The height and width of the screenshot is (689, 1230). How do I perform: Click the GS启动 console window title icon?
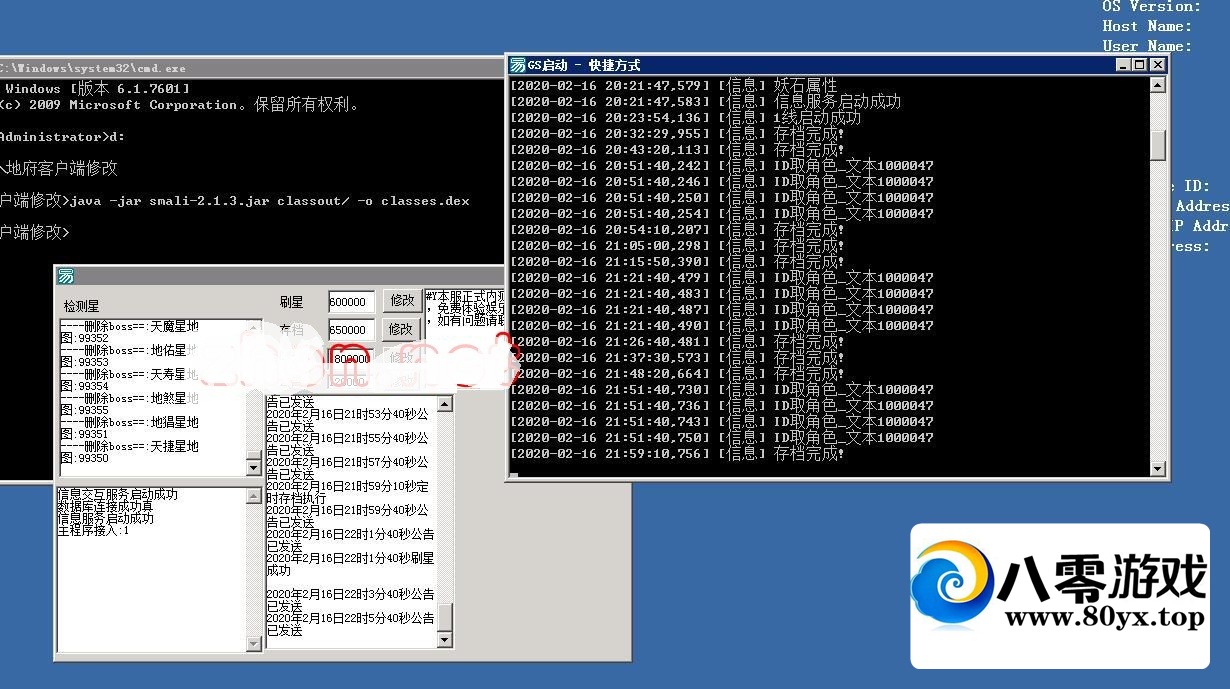(518, 65)
